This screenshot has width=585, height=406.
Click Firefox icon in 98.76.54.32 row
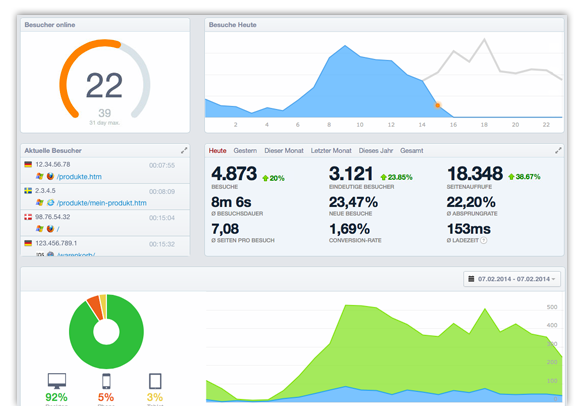click(50, 228)
